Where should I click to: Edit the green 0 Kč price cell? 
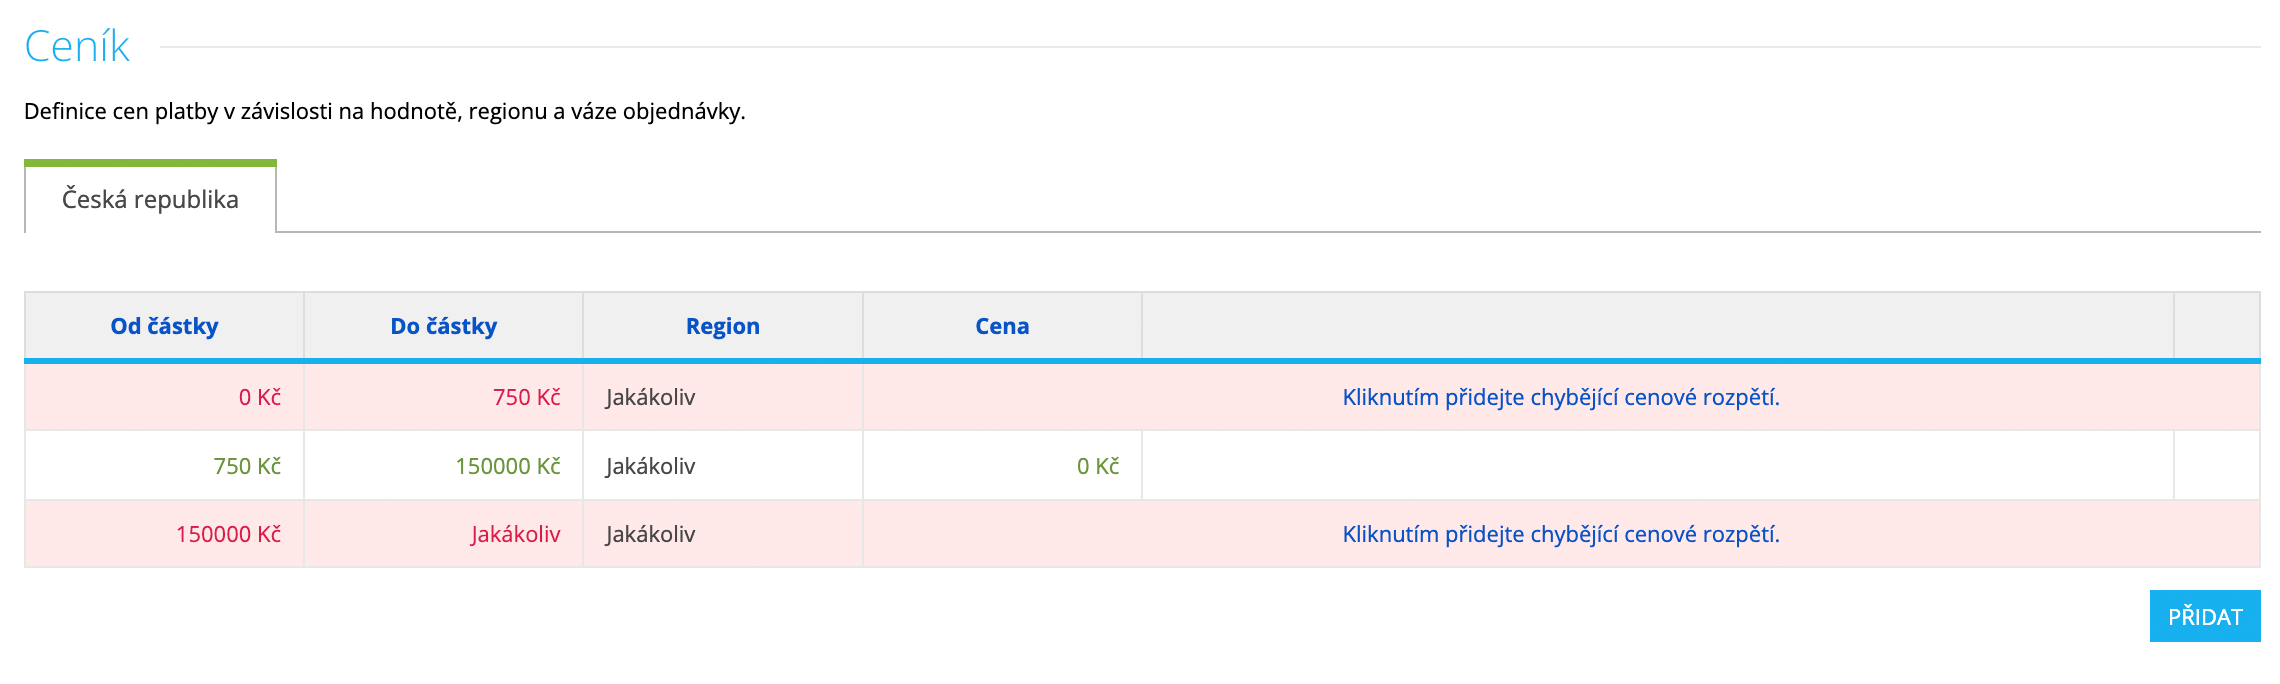click(x=1097, y=466)
